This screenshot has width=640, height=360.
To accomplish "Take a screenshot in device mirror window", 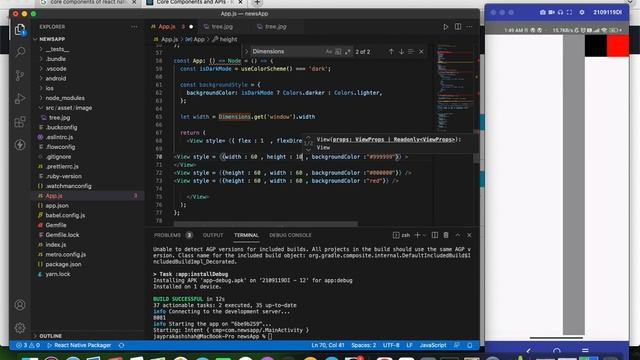I will [x=542, y=12].
